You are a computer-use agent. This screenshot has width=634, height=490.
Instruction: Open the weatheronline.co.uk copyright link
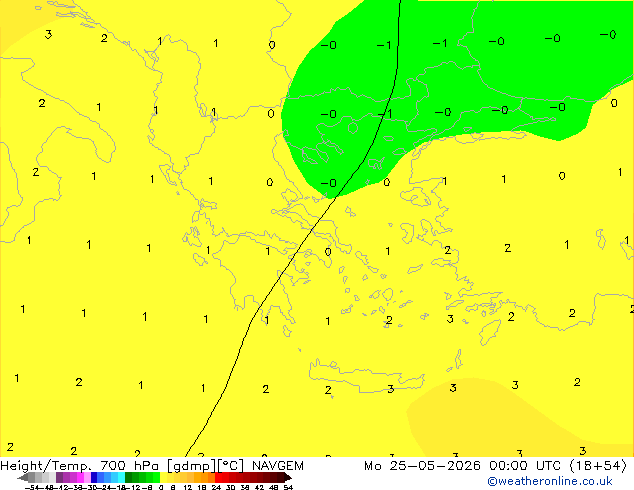click(x=550, y=481)
